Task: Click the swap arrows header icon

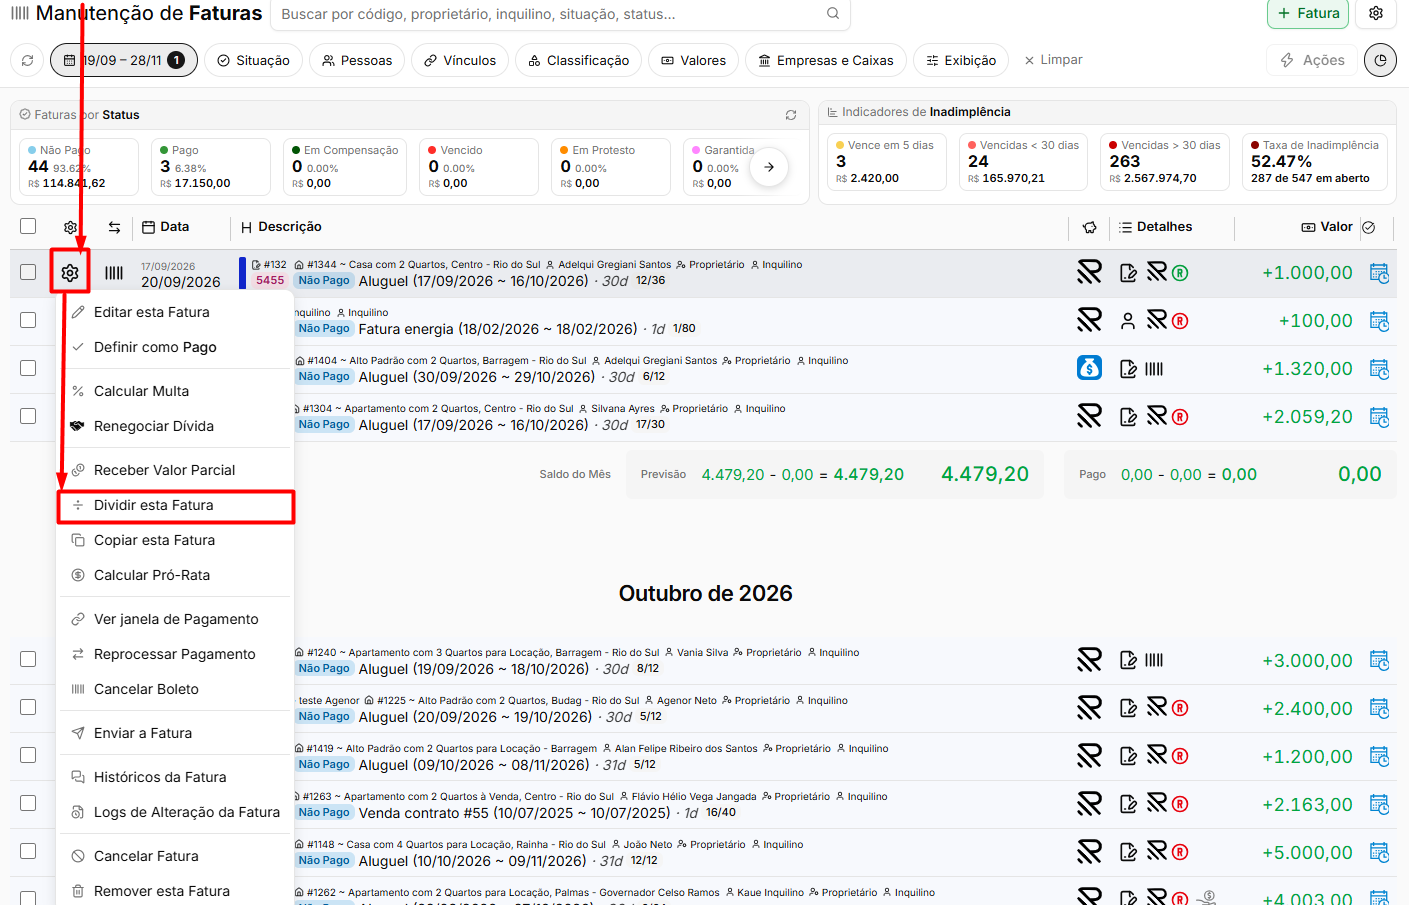Action: click(115, 227)
